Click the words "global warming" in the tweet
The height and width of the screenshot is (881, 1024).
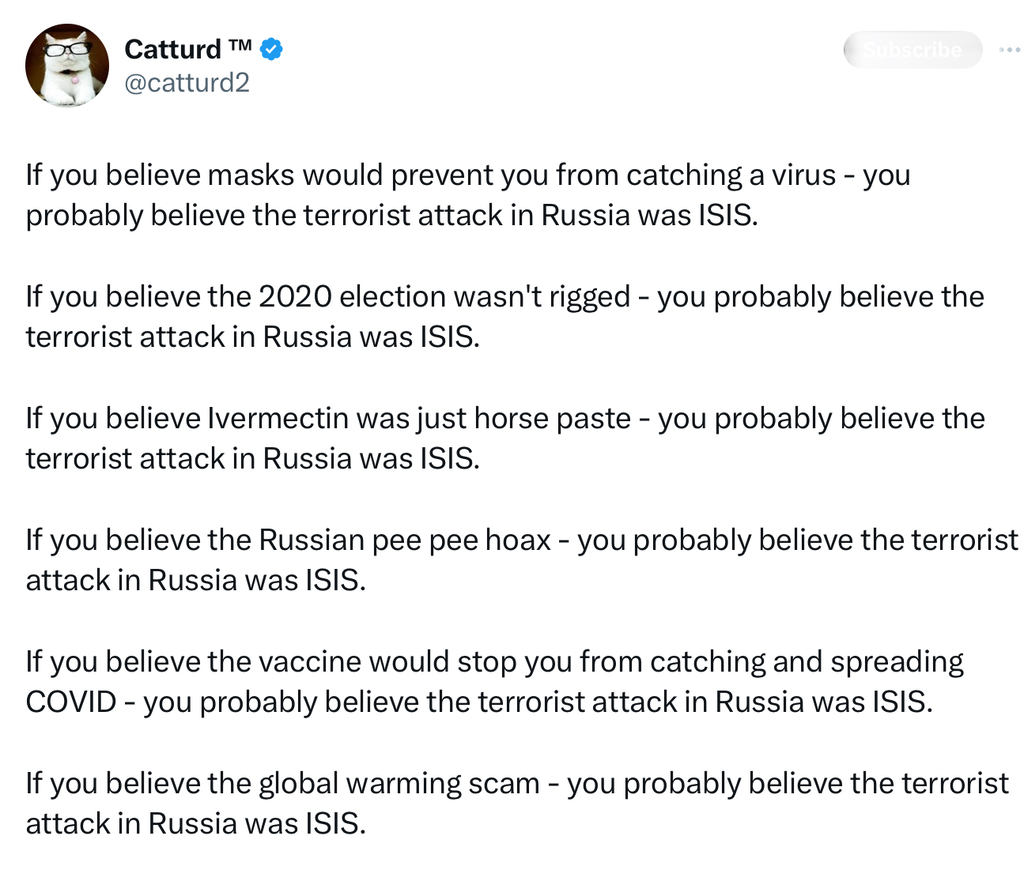pos(355,783)
